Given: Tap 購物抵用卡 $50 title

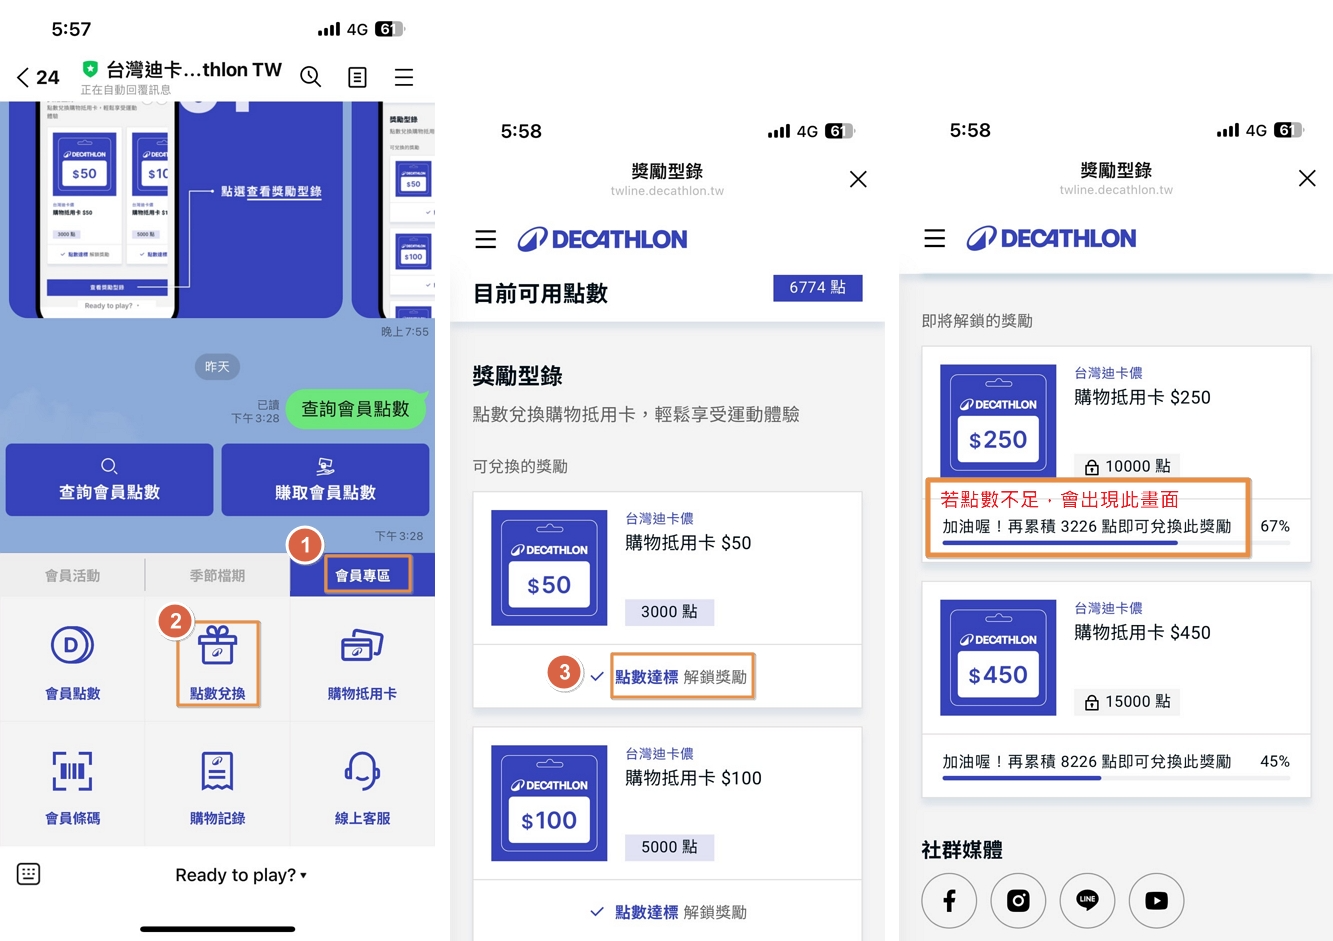Looking at the screenshot, I should [688, 543].
